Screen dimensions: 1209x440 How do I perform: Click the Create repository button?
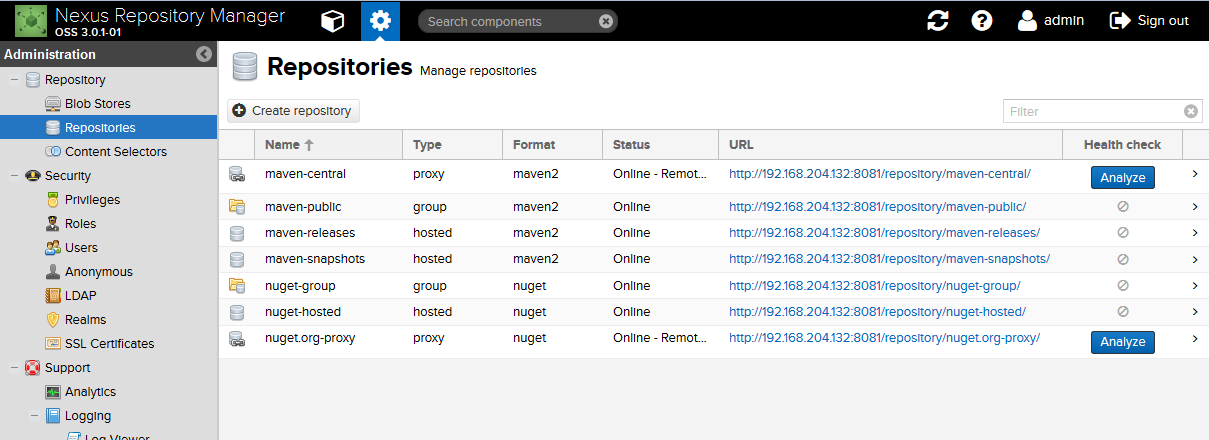pos(293,111)
